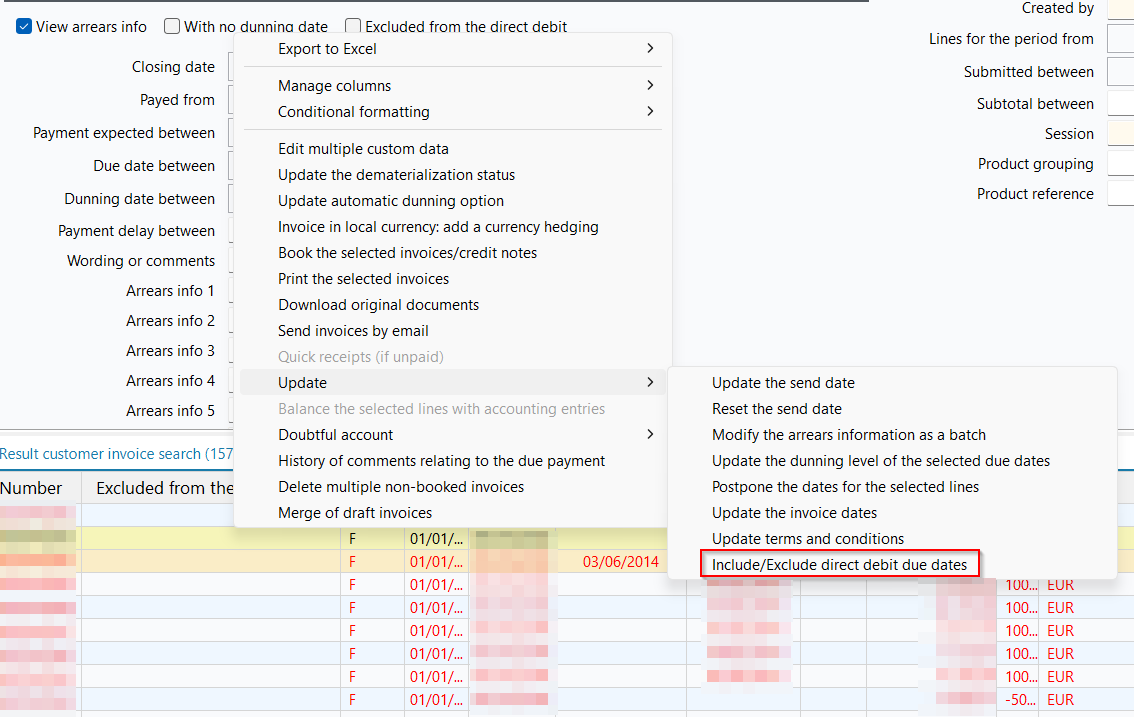Choose Update the send date
1134x717 pixels.
point(783,383)
